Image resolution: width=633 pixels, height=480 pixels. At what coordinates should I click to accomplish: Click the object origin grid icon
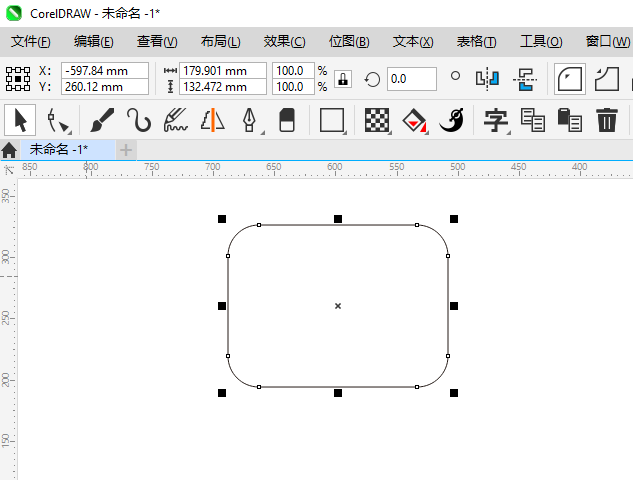(x=18, y=79)
